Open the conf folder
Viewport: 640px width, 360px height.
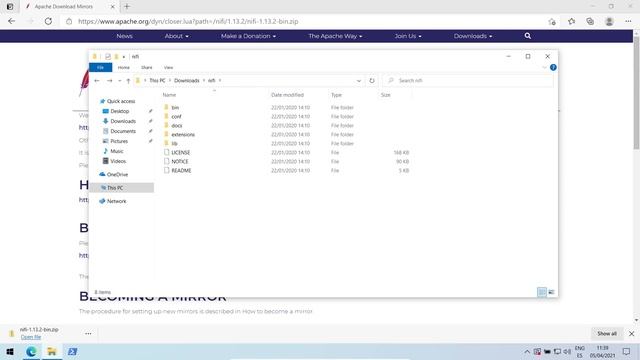[x=176, y=116]
